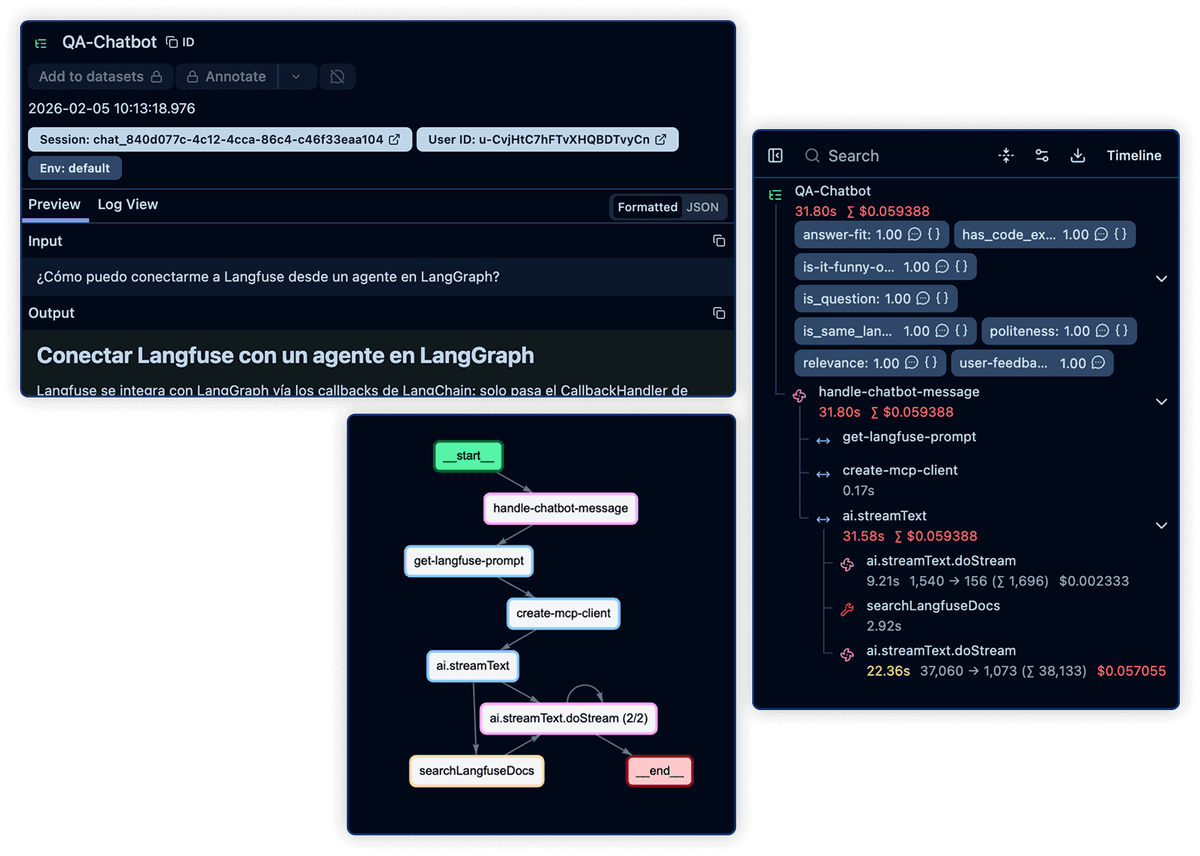
Task: Switch to the Log View tab
Action: pyautogui.click(x=127, y=205)
